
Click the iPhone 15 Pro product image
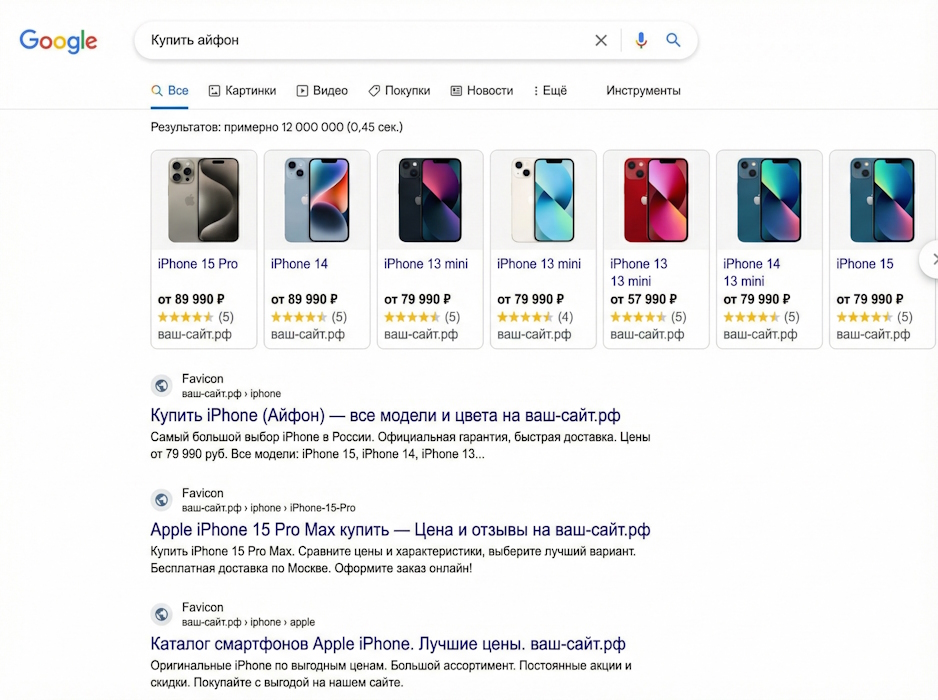coord(204,200)
